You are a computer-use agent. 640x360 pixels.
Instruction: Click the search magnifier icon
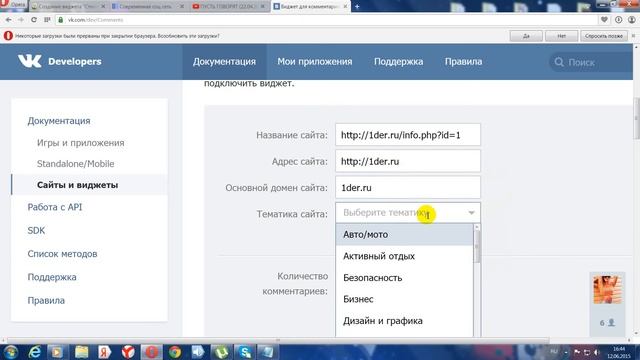pyautogui.click(x=559, y=62)
